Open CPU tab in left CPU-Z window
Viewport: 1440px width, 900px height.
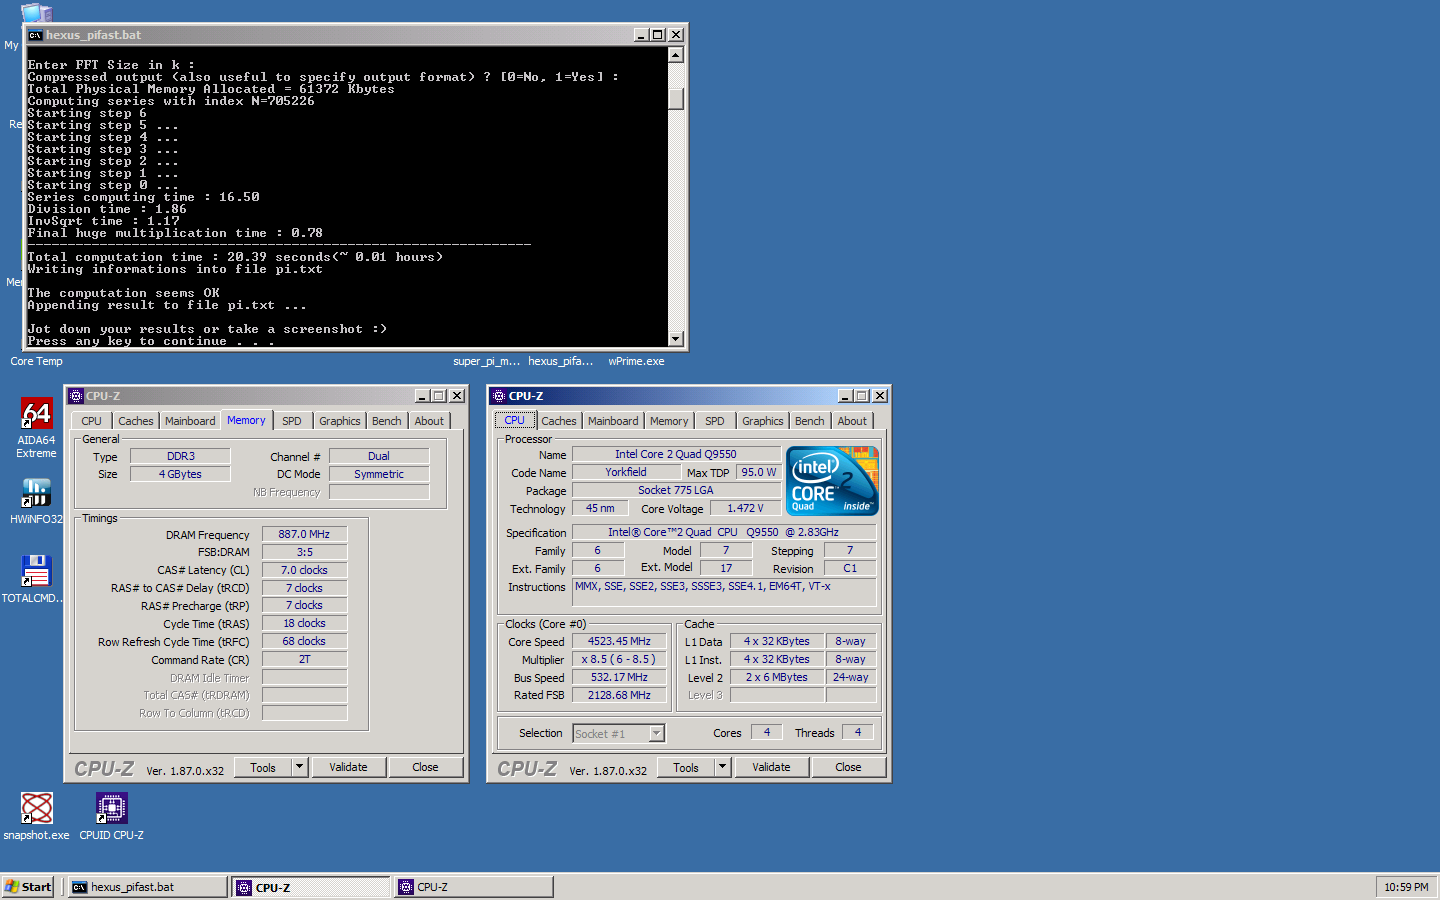tap(91, 421)
